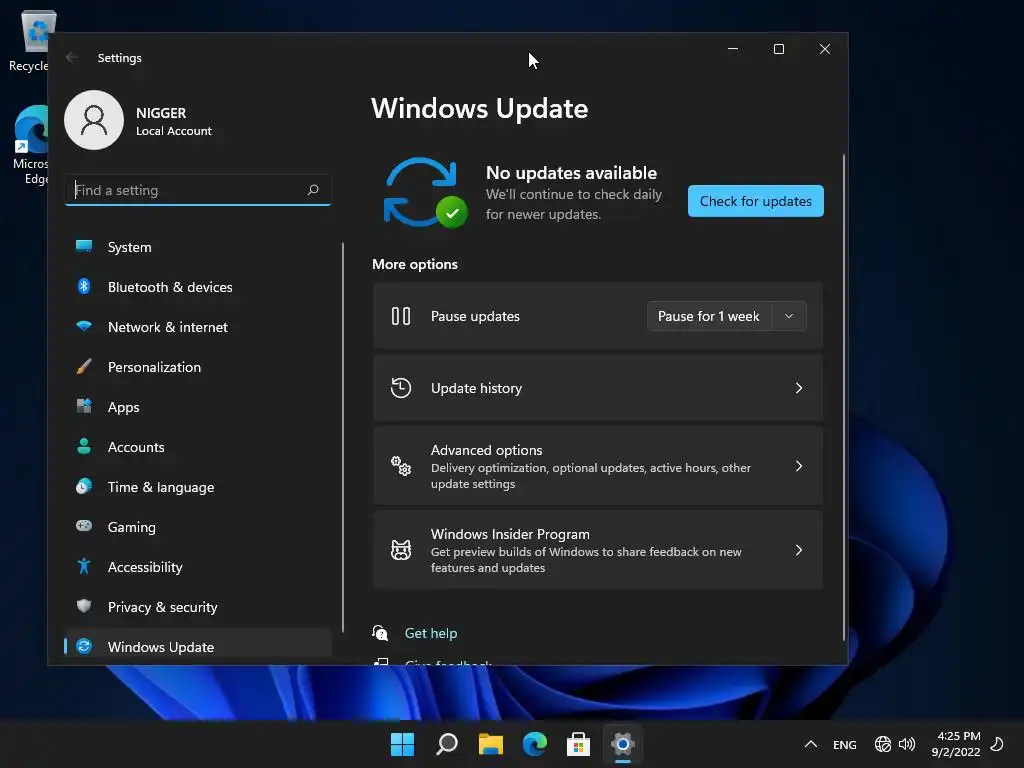Screen dimensions: 1024x768
Task: Go to Network & internet settings
Action: [198, 327]
